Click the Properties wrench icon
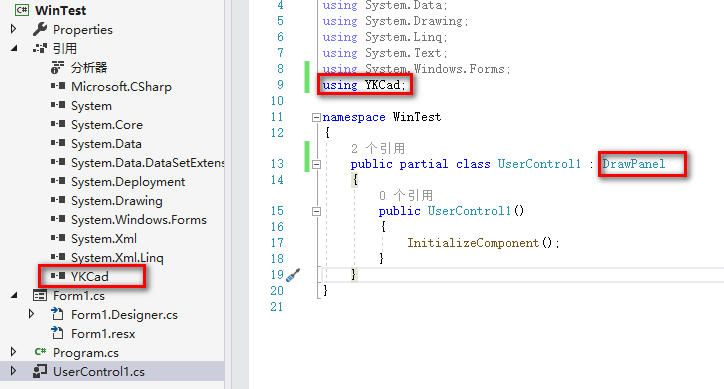 [40, 29]
